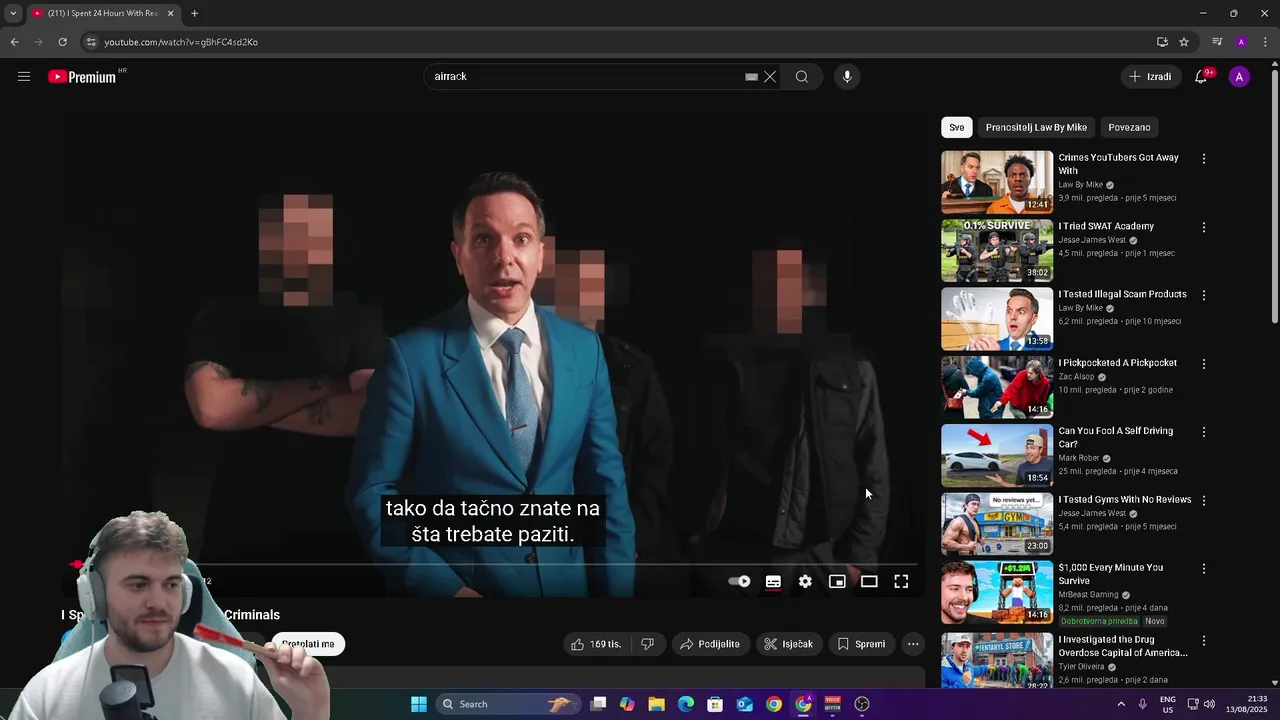The image size is (1280, 720).
Task: Switch to theater mode view
Action: [869, 581]
